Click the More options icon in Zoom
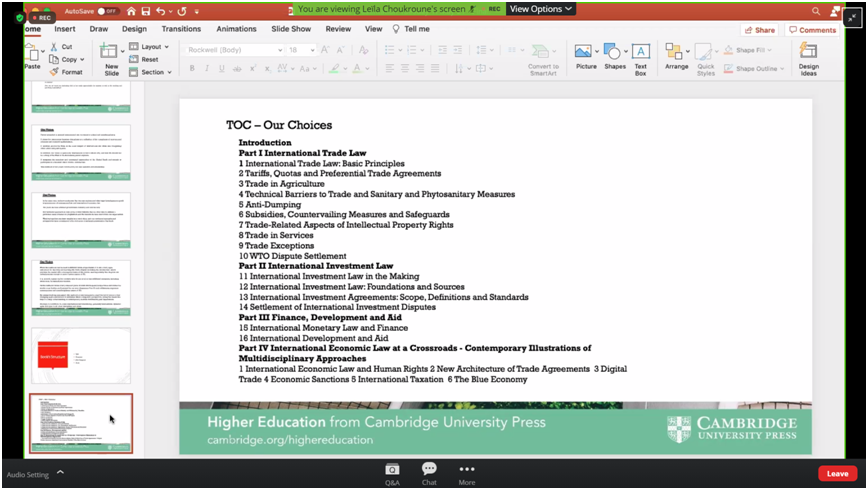Viewport: 868px width, 490px height. 466,472
